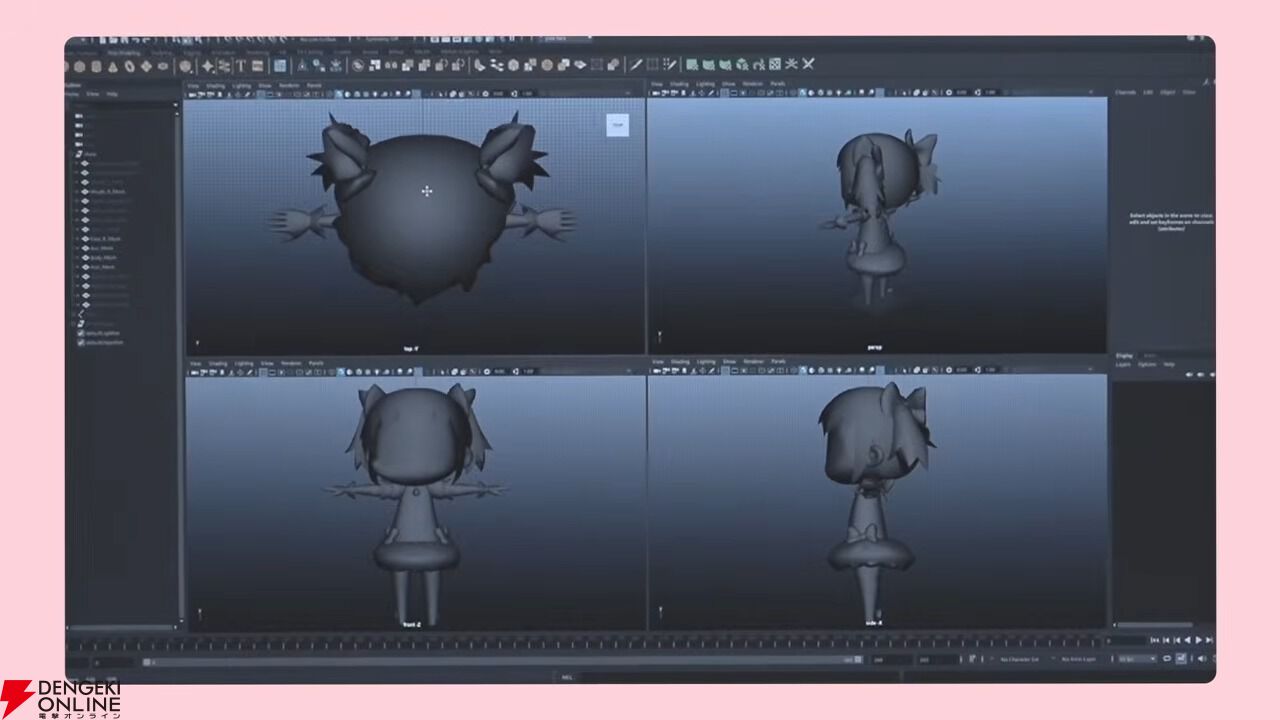Open Panels menu in perspective viewport
Image resolution: width=1280 pixels, height=720 pixels.
777,84
